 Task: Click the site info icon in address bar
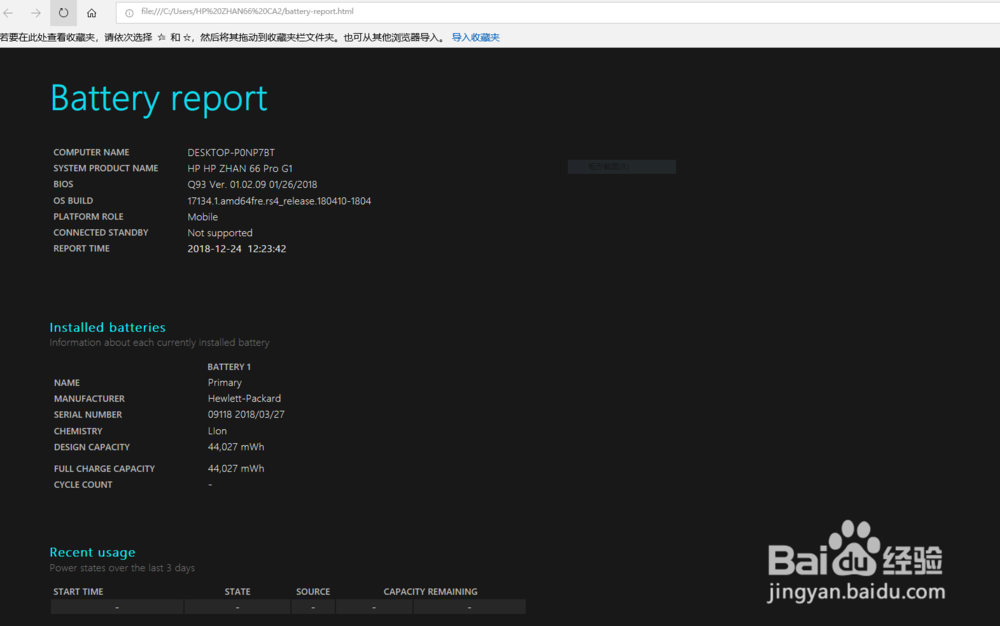129,13
